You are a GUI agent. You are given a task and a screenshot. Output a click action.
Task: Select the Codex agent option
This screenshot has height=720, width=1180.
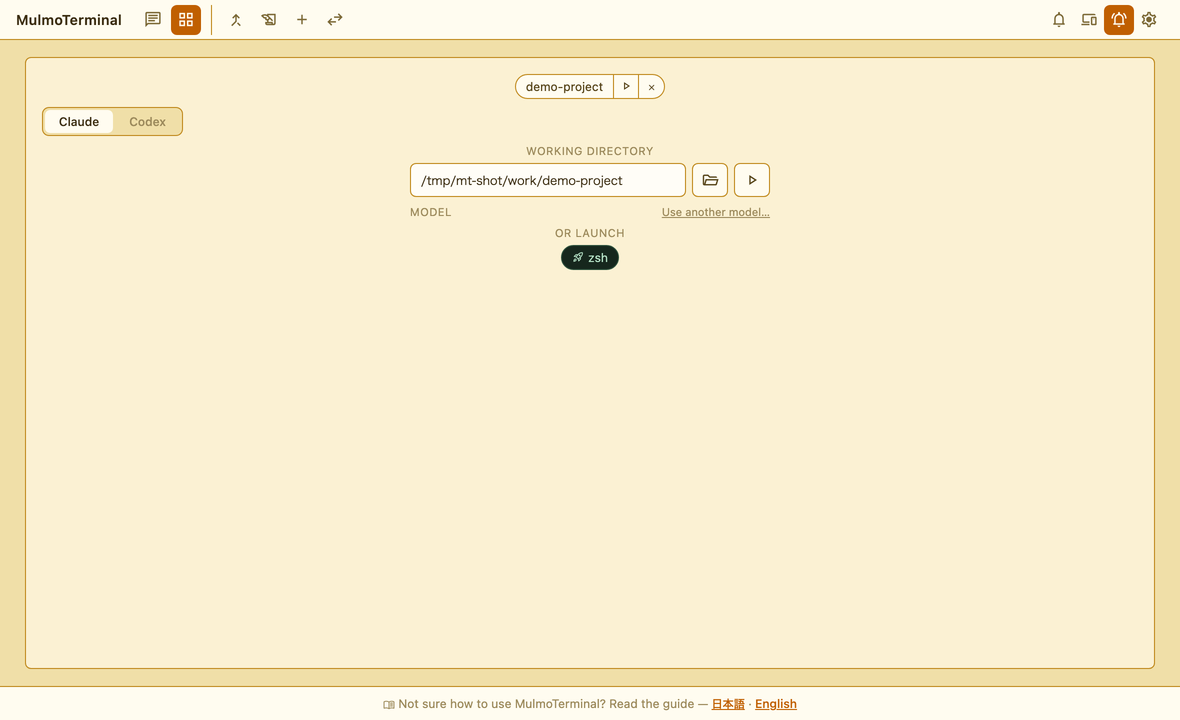148,122
